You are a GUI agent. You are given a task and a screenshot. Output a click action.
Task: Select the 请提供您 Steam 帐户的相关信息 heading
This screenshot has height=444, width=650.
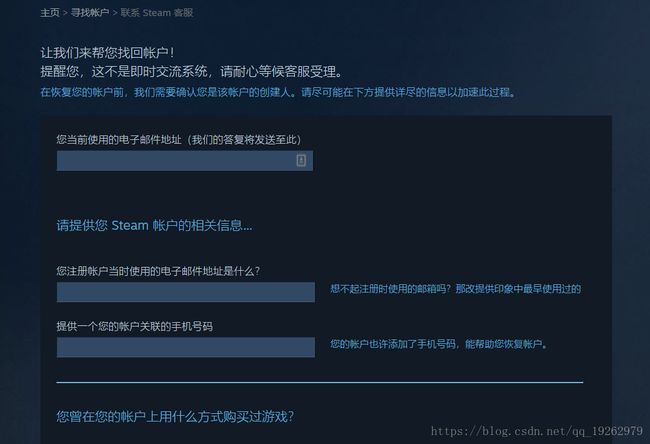(x=154, y=226)
